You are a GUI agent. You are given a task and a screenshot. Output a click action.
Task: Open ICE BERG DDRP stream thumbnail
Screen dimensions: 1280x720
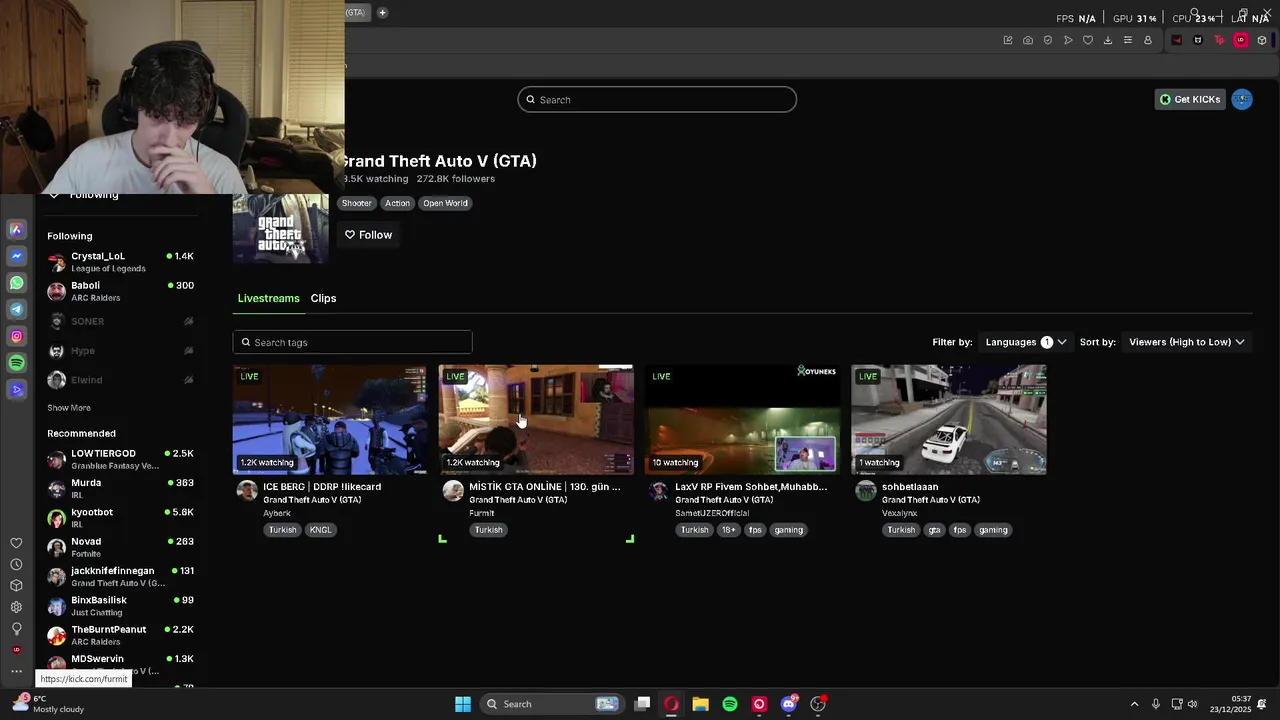pyautogui.click(x=330, y=419)
